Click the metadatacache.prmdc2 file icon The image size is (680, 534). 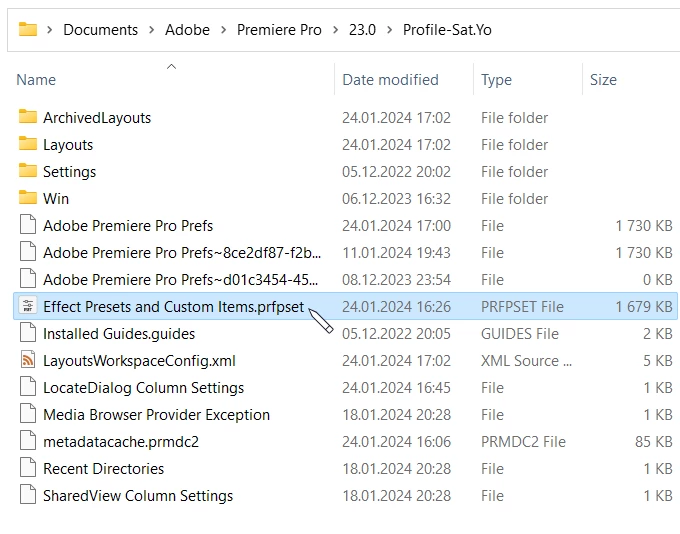click(x=28, y=441)
